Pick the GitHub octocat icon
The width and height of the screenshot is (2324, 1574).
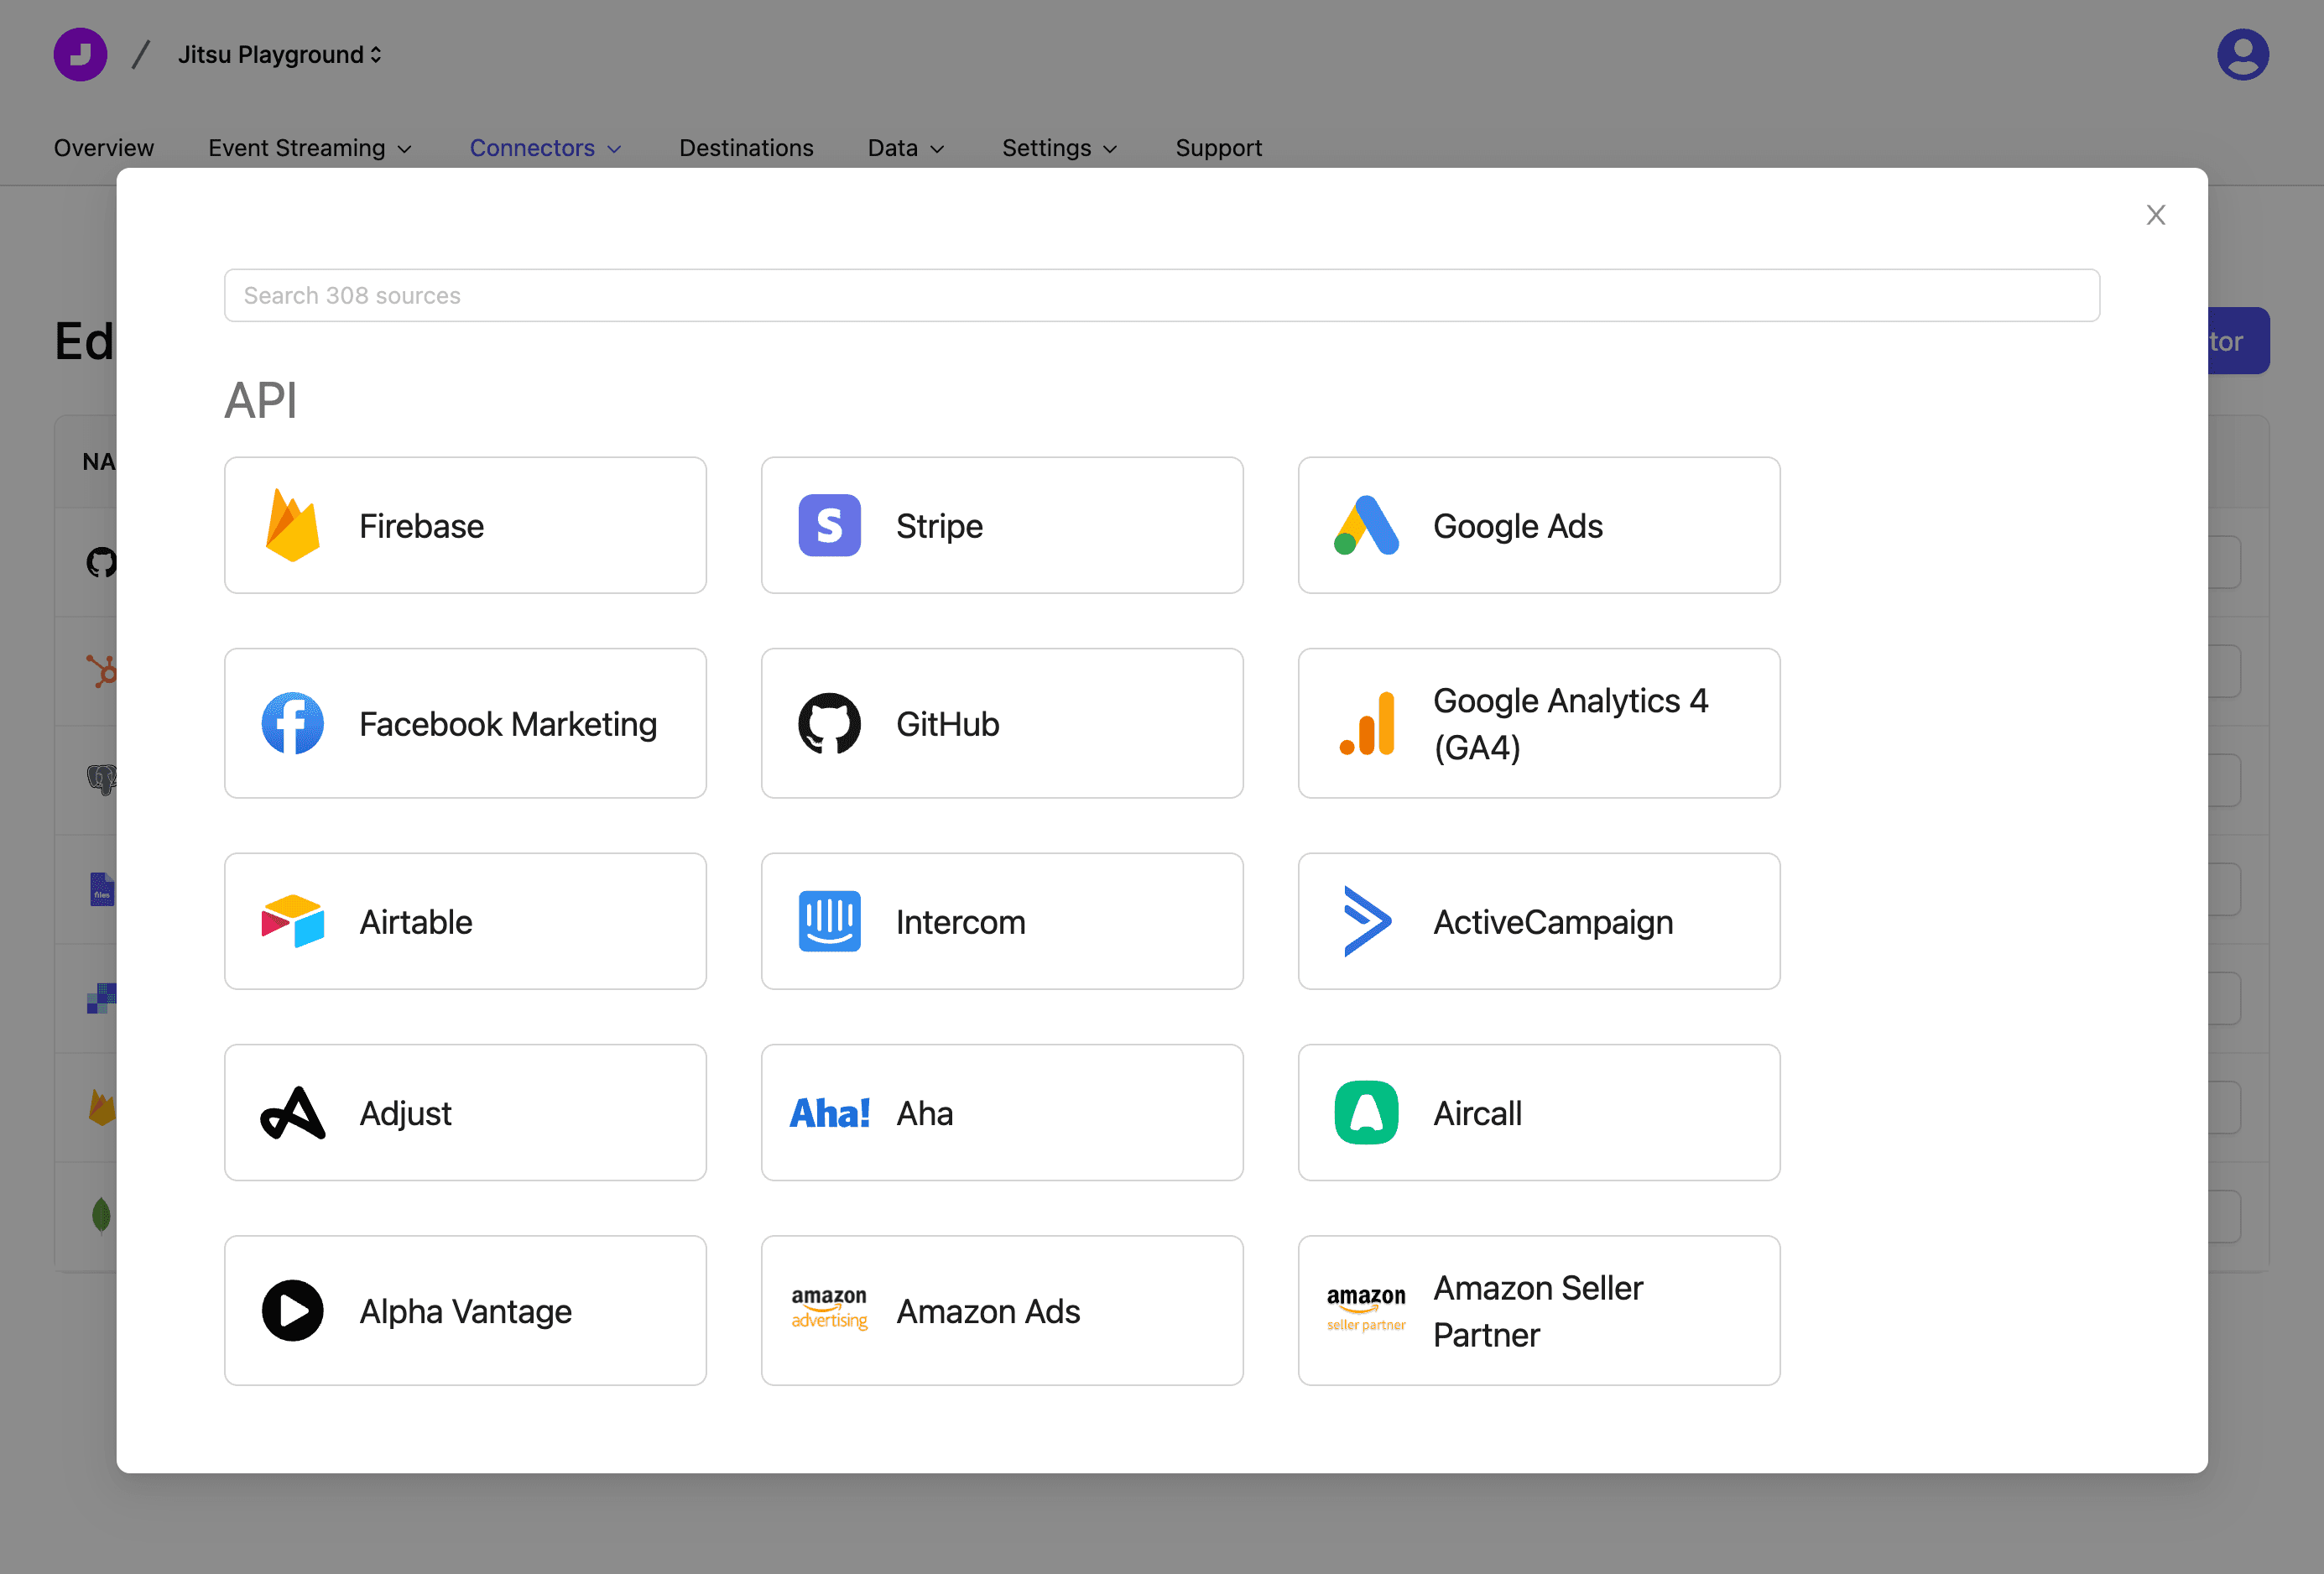coord(829,723)
